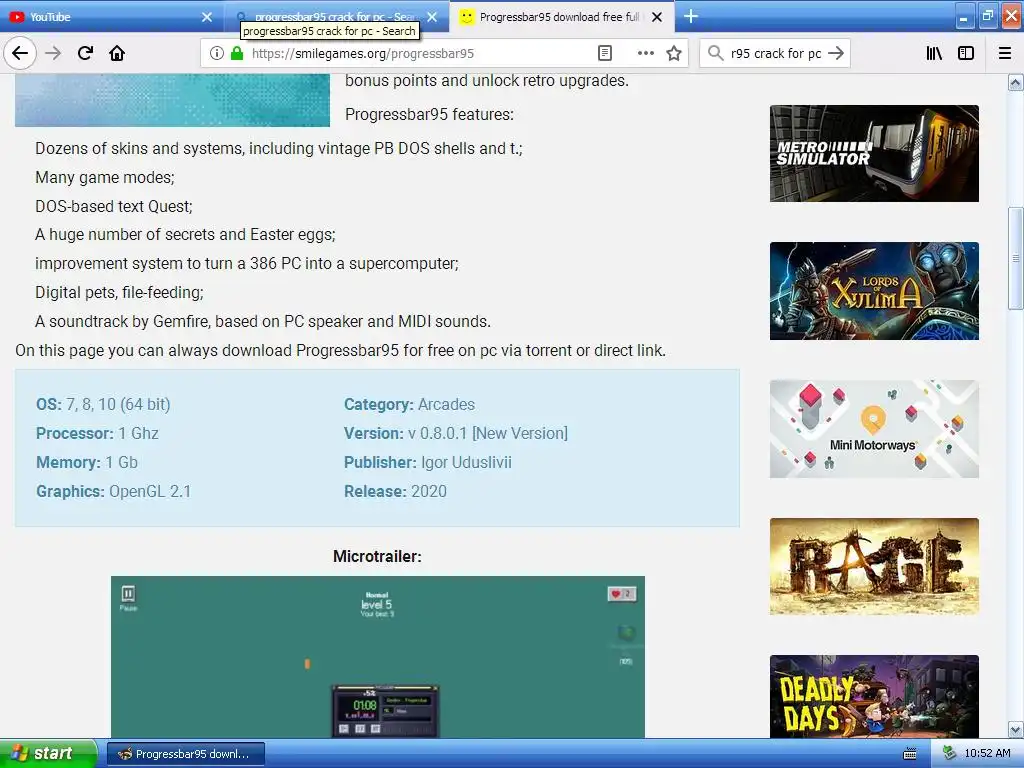Screen dimensions: 1024x768
Task: Show sidebars panel icon
Action: tap(966, 54)
